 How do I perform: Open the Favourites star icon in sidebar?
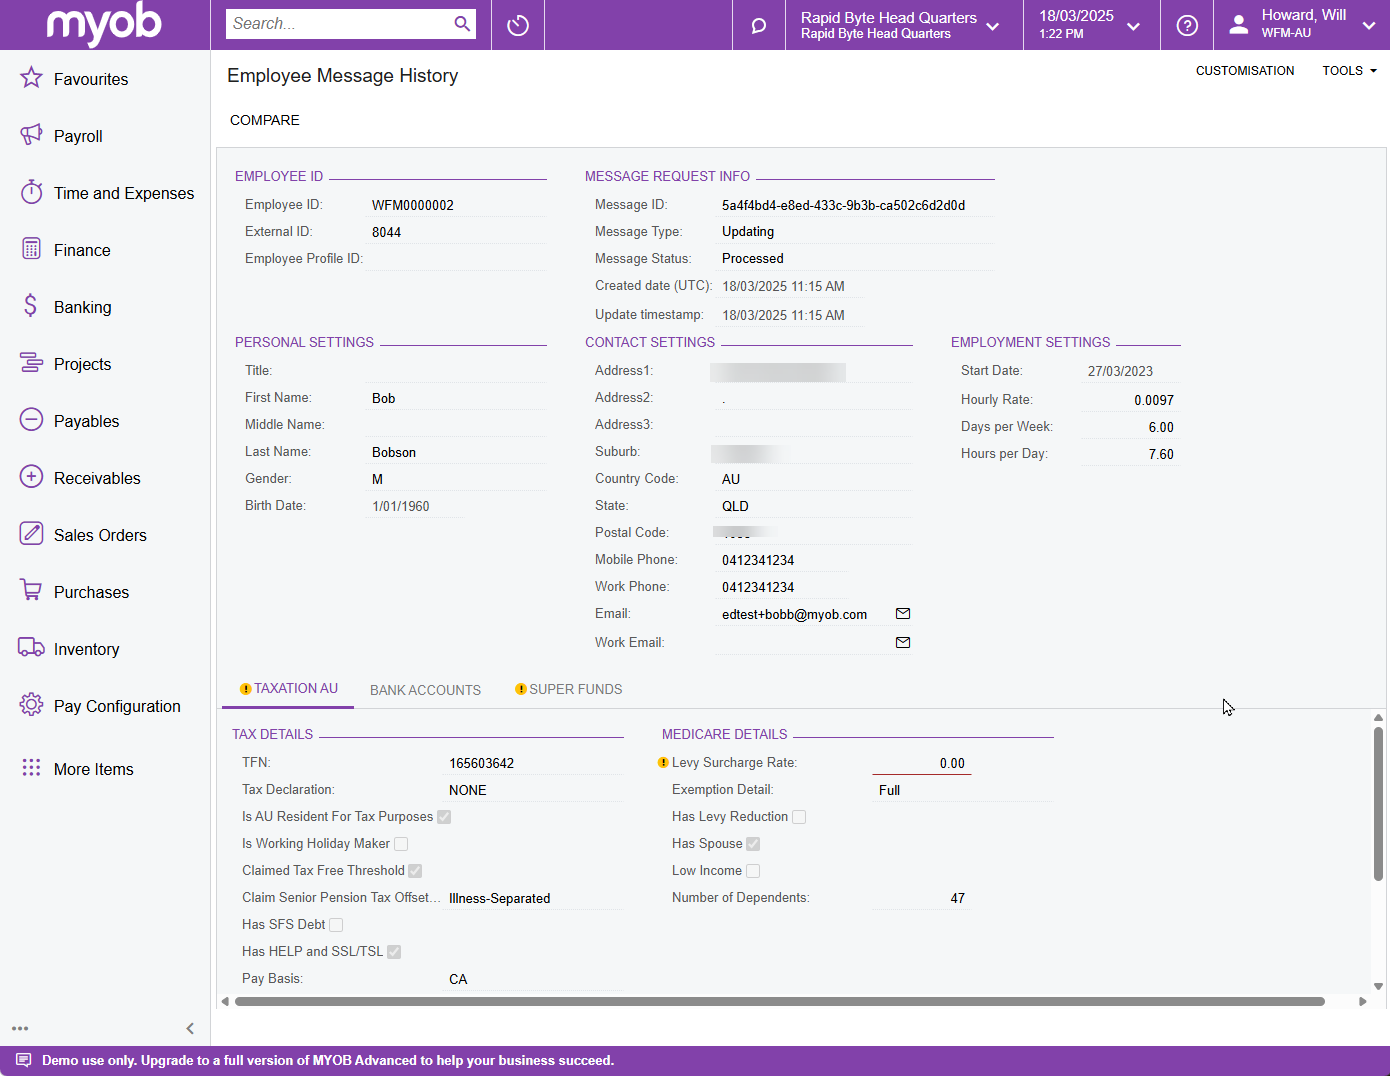[31, 78]
